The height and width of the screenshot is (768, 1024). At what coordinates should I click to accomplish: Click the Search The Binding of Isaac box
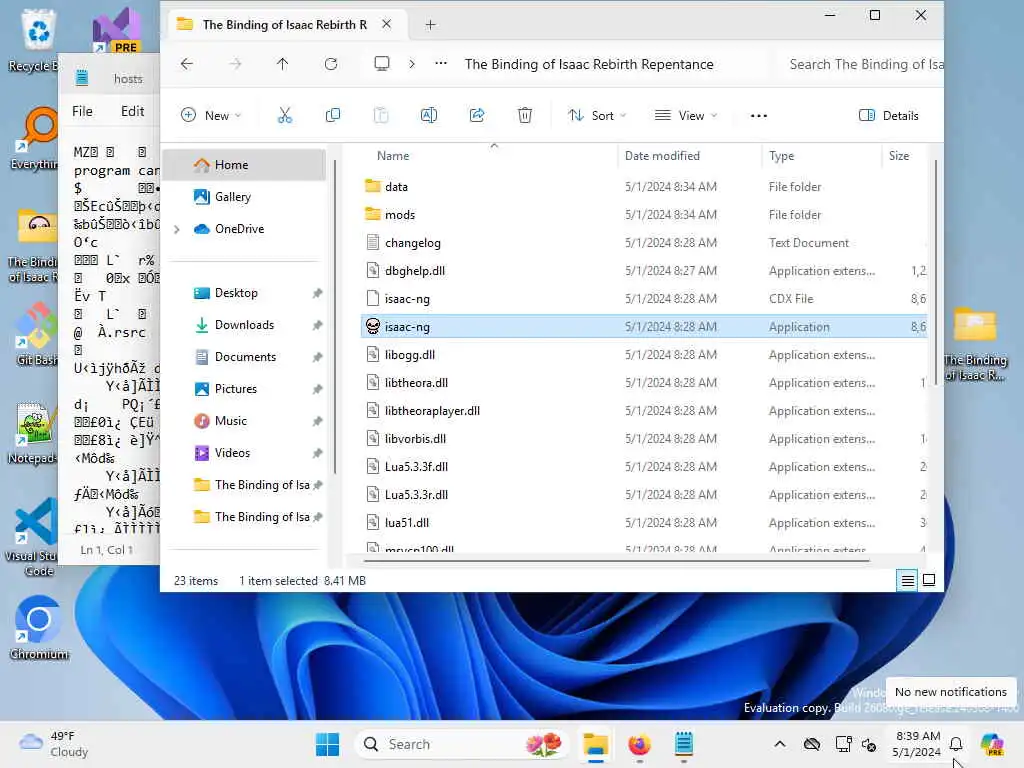862,64
